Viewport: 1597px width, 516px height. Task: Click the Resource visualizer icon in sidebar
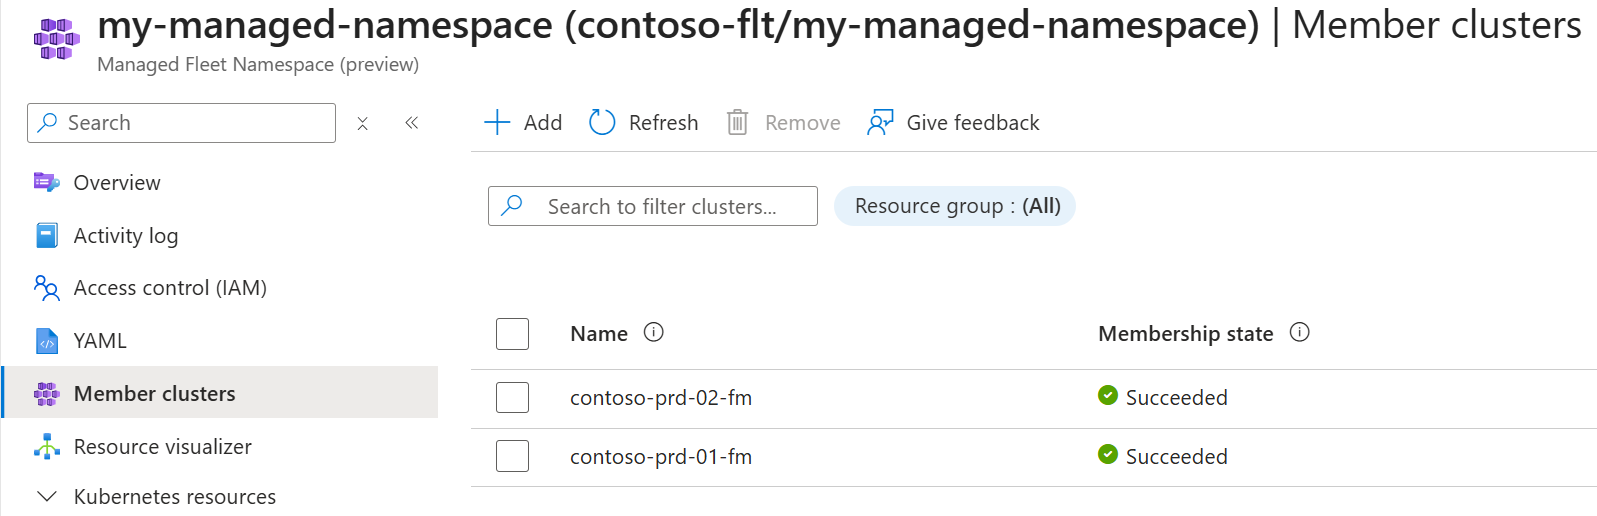tap(47, 447)
